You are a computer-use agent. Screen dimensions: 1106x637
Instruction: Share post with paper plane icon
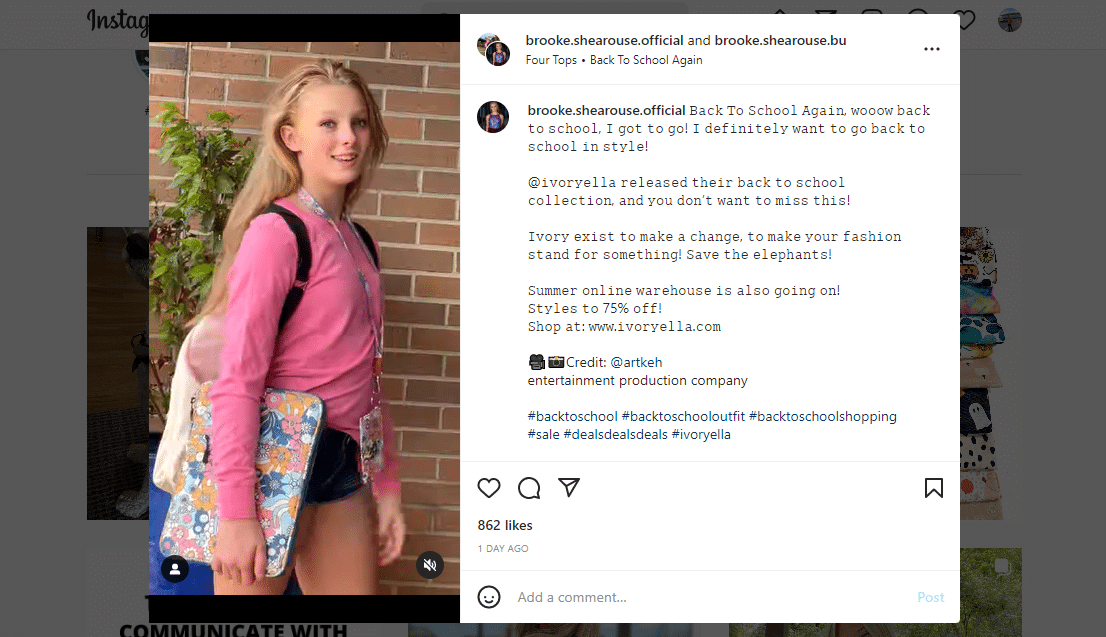click(x=569, y=487)
